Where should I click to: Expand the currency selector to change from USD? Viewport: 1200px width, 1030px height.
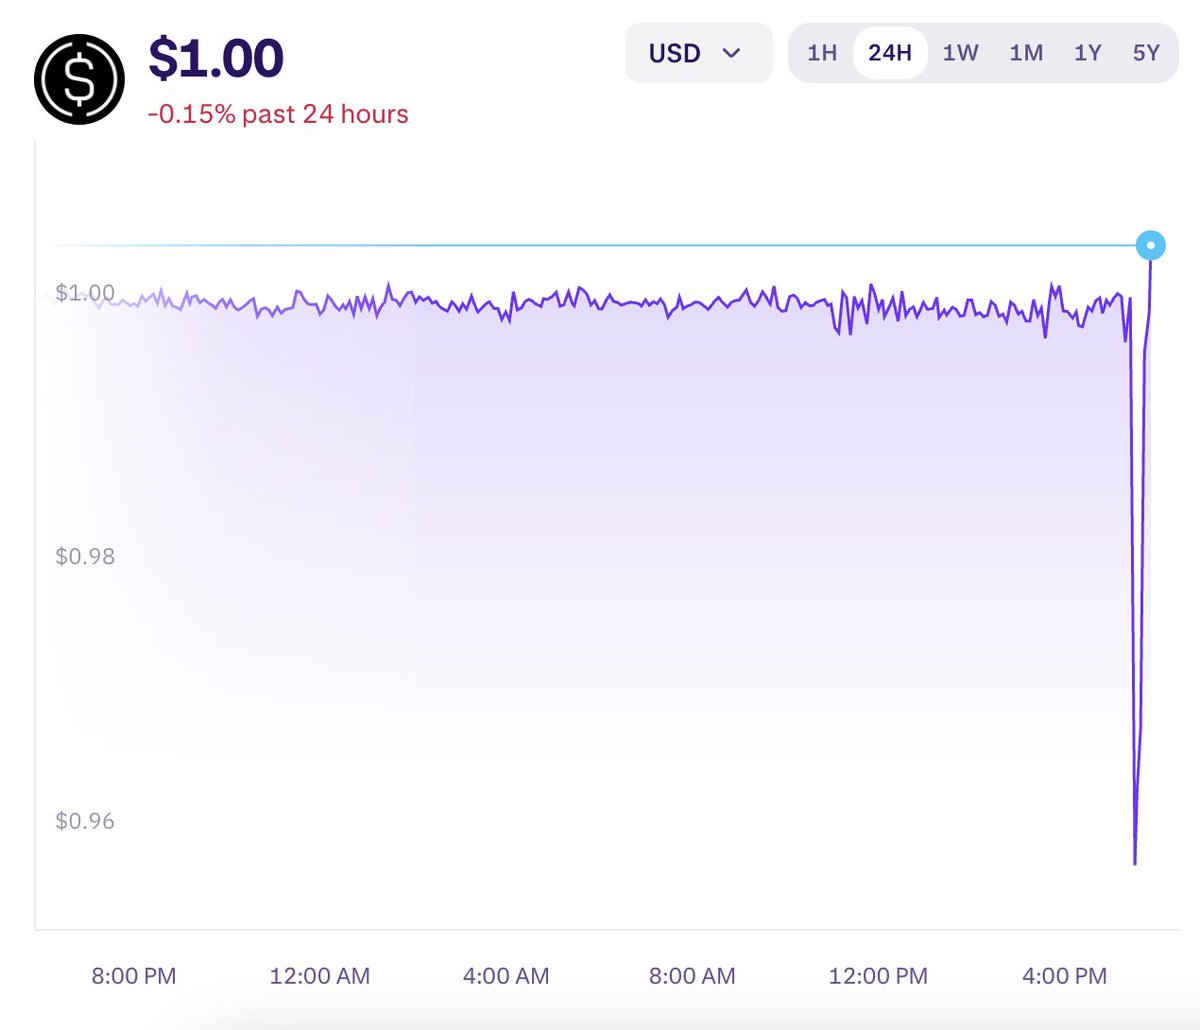698,54
